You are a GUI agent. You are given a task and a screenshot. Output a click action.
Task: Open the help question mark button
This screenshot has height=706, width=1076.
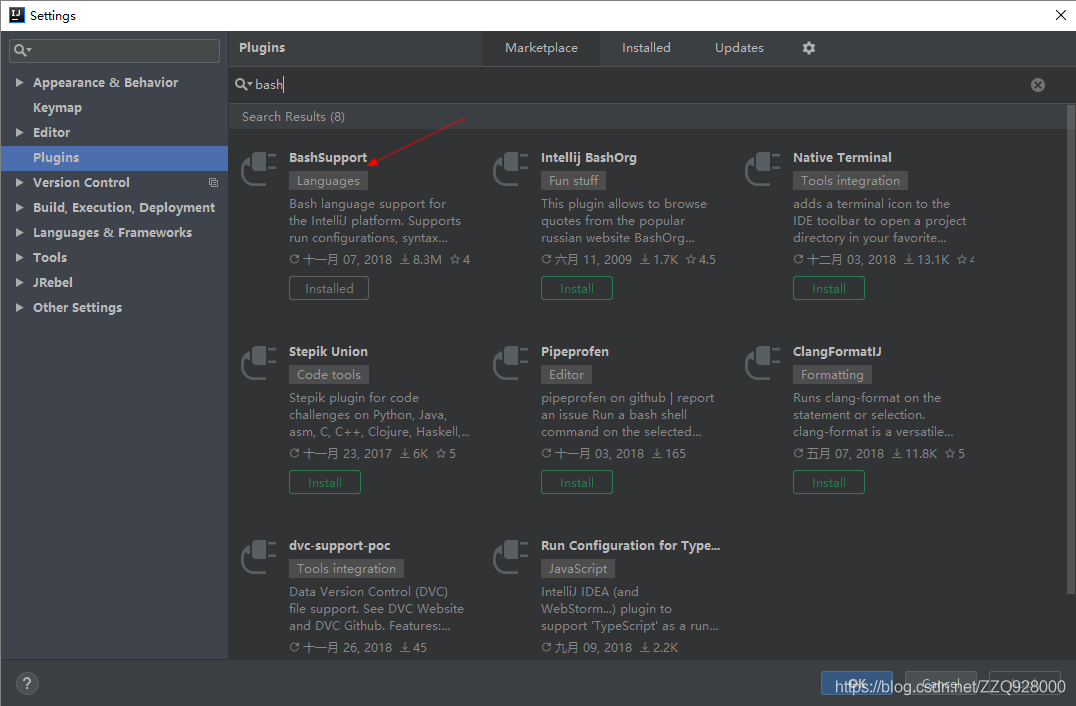pyautogui.click(x=27, y=683)
